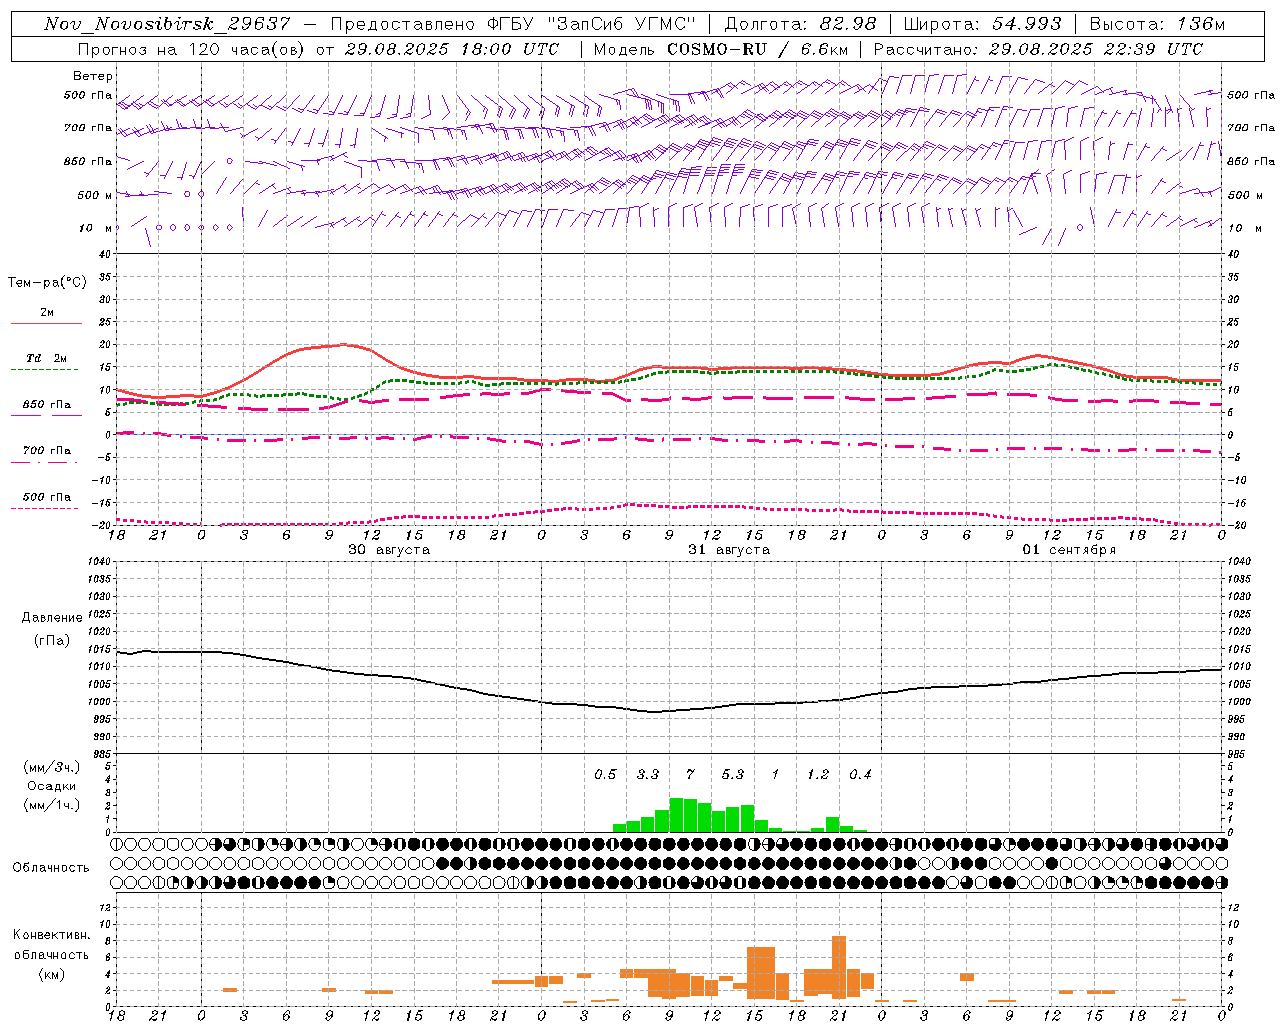Click the (мм/1ч.) precipitation unit label
The image size is (1280, 1024).
point(52,805)
